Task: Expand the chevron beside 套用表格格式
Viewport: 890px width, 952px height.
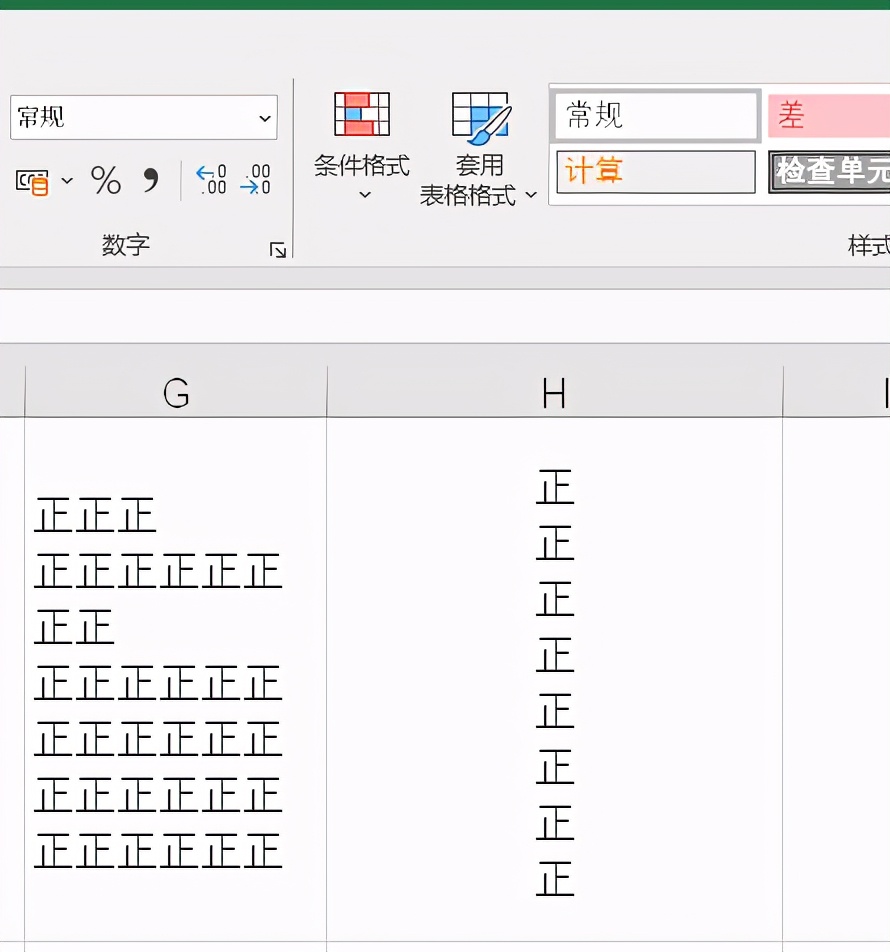Action: click(x=530, y=194)
